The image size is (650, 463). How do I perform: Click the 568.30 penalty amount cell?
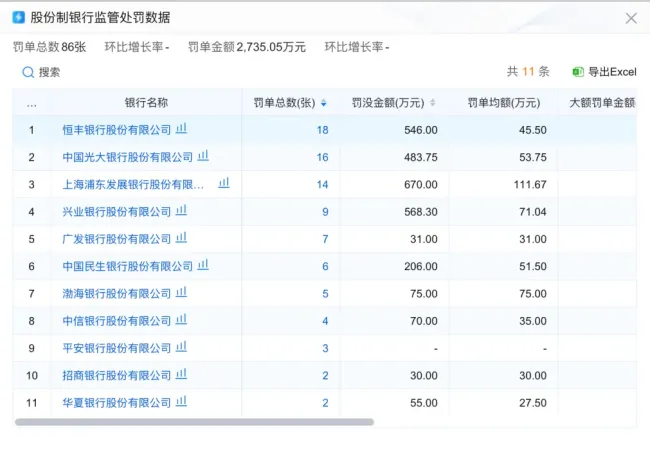(x=421, y=212)
